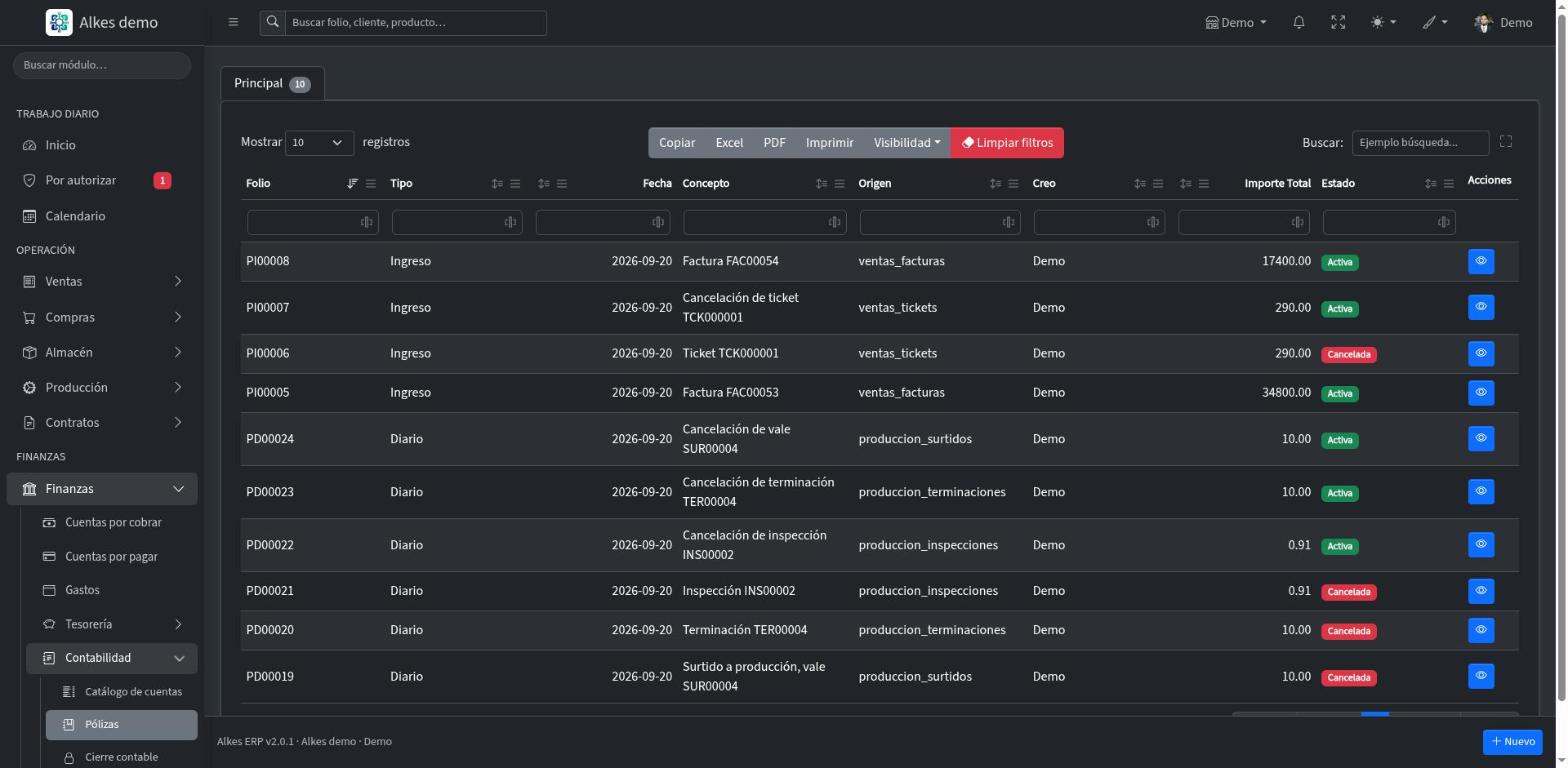Export the table to Excel

tap(729, 142)
